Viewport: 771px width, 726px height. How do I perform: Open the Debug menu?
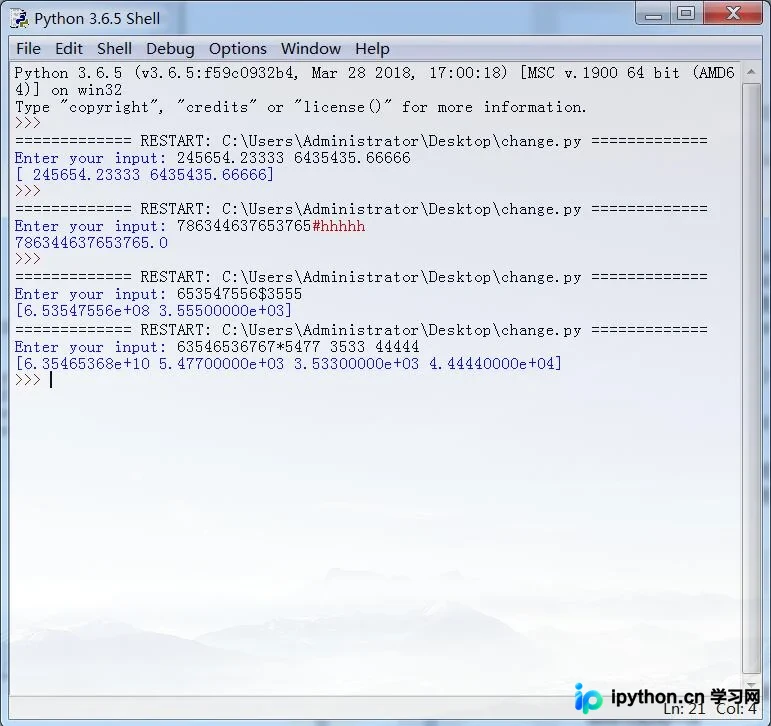170,49
